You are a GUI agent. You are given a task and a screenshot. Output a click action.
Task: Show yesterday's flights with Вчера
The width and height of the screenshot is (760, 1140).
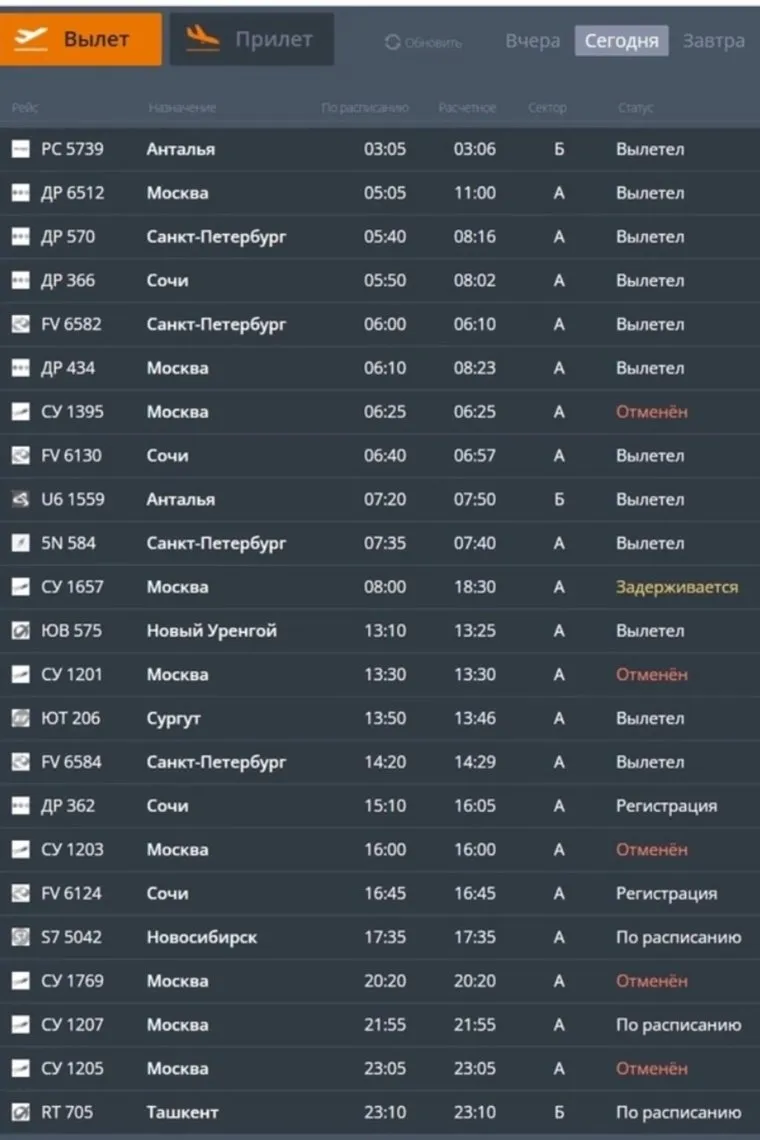[532, 41]
